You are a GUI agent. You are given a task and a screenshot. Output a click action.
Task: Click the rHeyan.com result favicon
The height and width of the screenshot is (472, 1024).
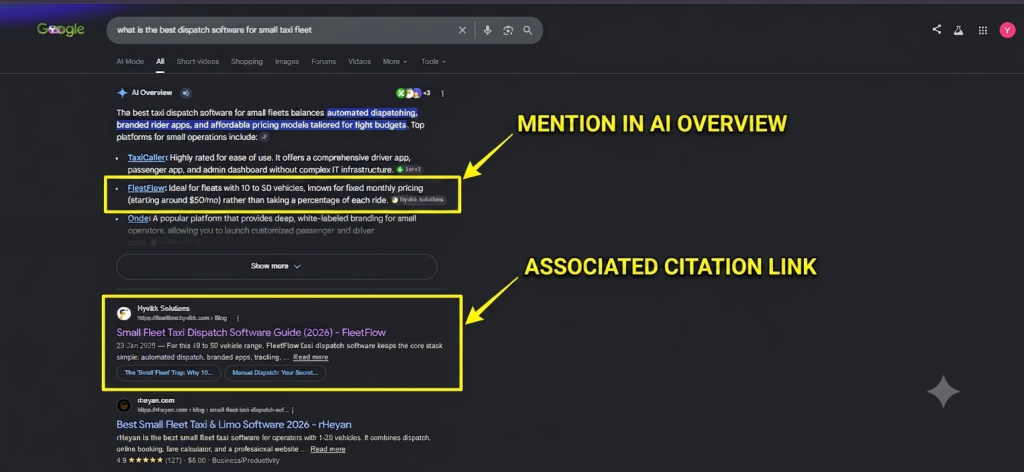tap(124, 405)
